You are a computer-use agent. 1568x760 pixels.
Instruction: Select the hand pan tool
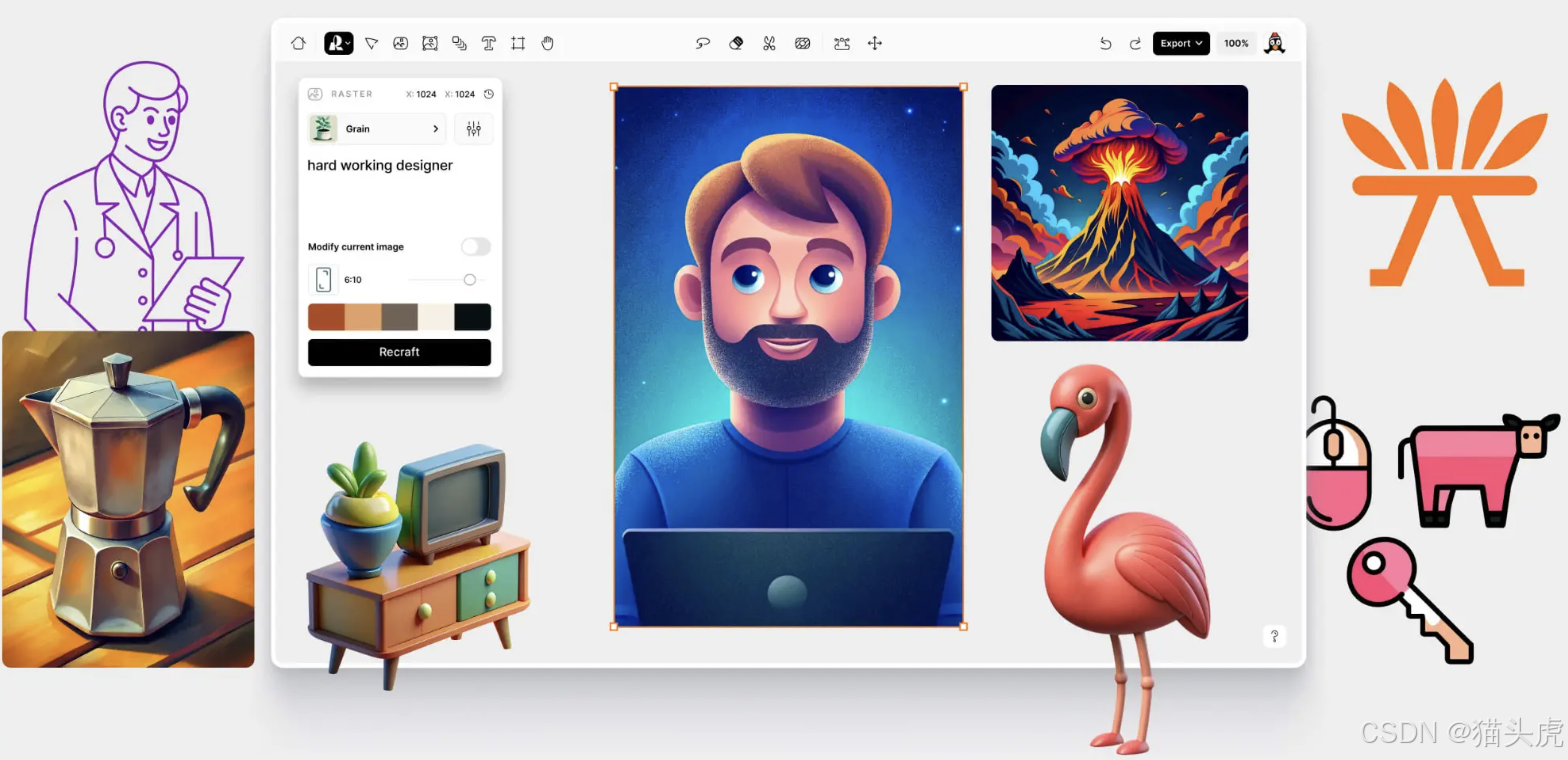(547, 43)
